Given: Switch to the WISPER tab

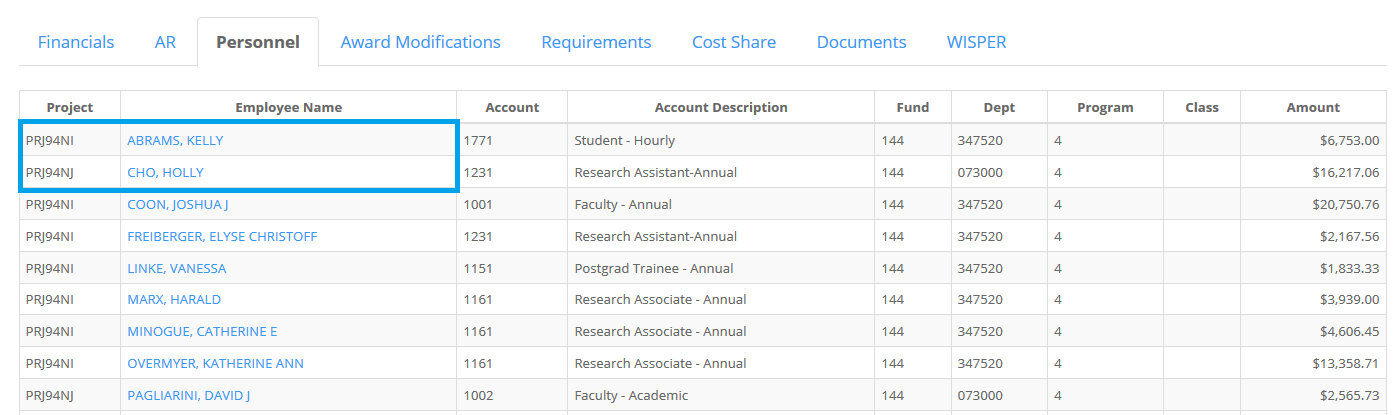Looking at the screenshot, I should (976, 42).
